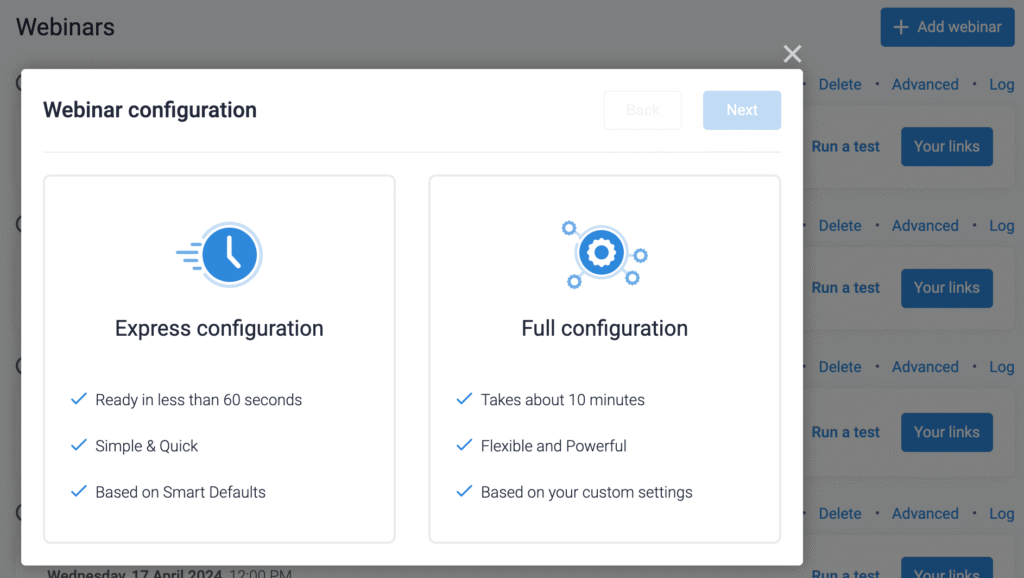Click the plus icon on Add webinar

[x=901, y=27]
